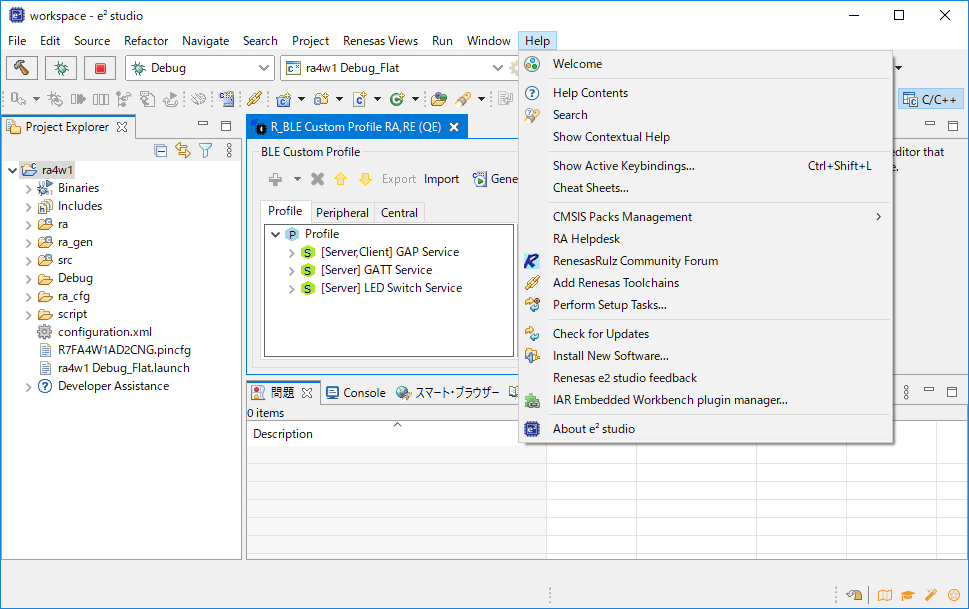Choose Install New Software...
Screen dimensions: 969x609
pos(706,356)
